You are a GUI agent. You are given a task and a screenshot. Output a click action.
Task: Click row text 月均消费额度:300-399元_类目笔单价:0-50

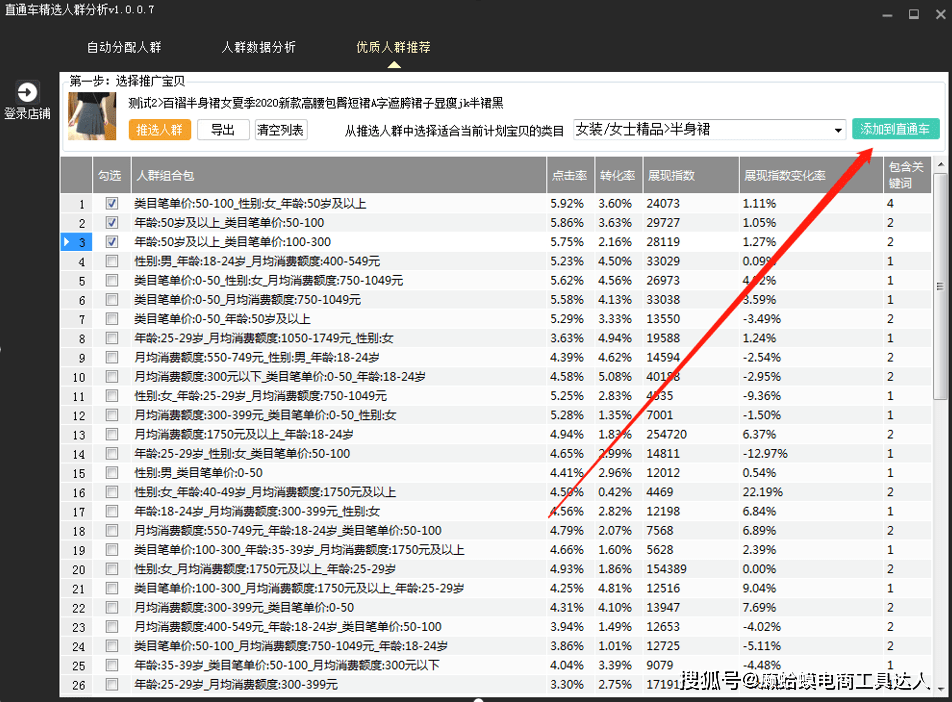(x=244, y=607)
